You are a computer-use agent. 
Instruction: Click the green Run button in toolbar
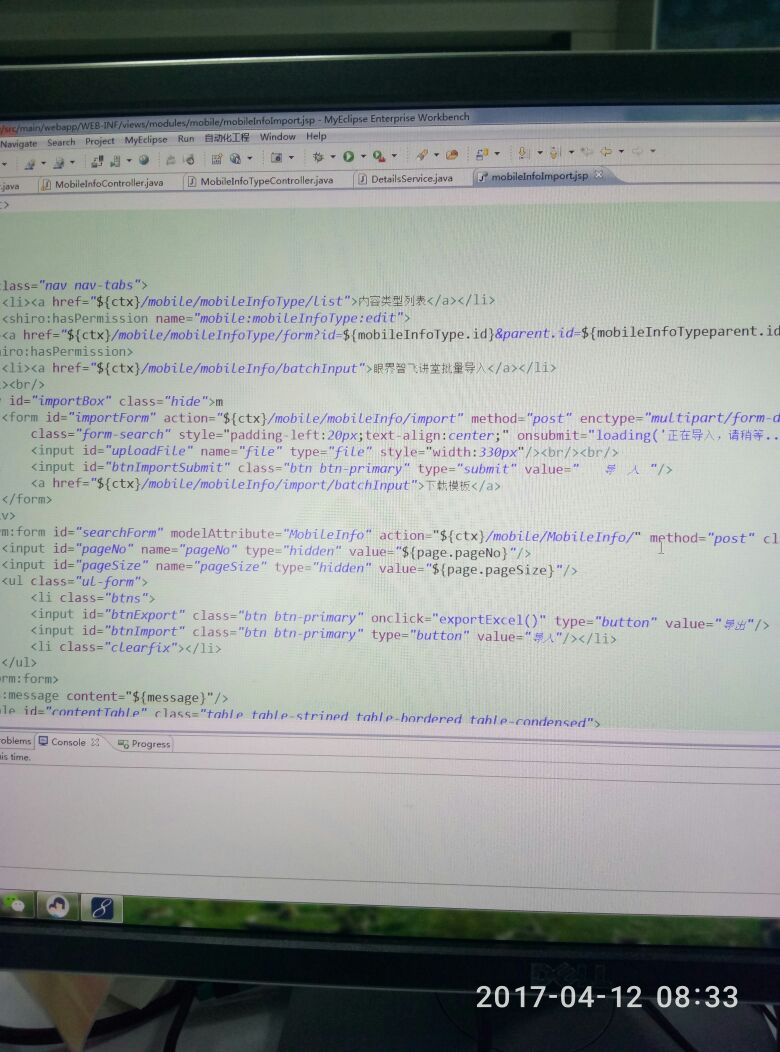348,157
